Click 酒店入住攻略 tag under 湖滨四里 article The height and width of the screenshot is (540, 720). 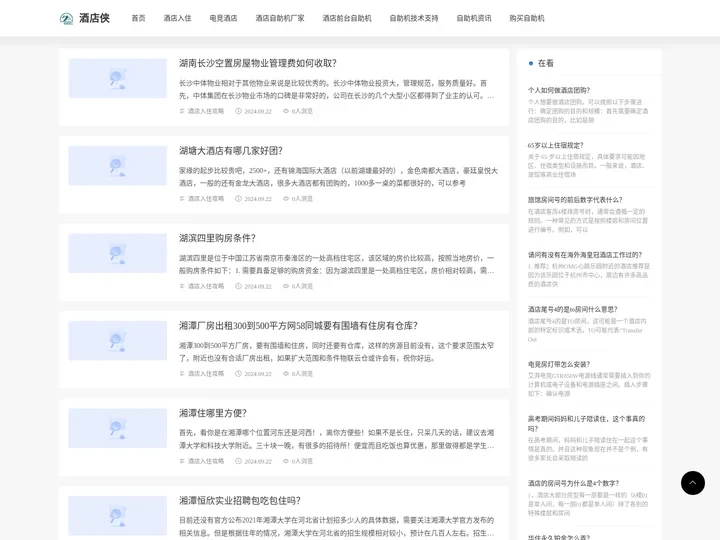(206, 286)
